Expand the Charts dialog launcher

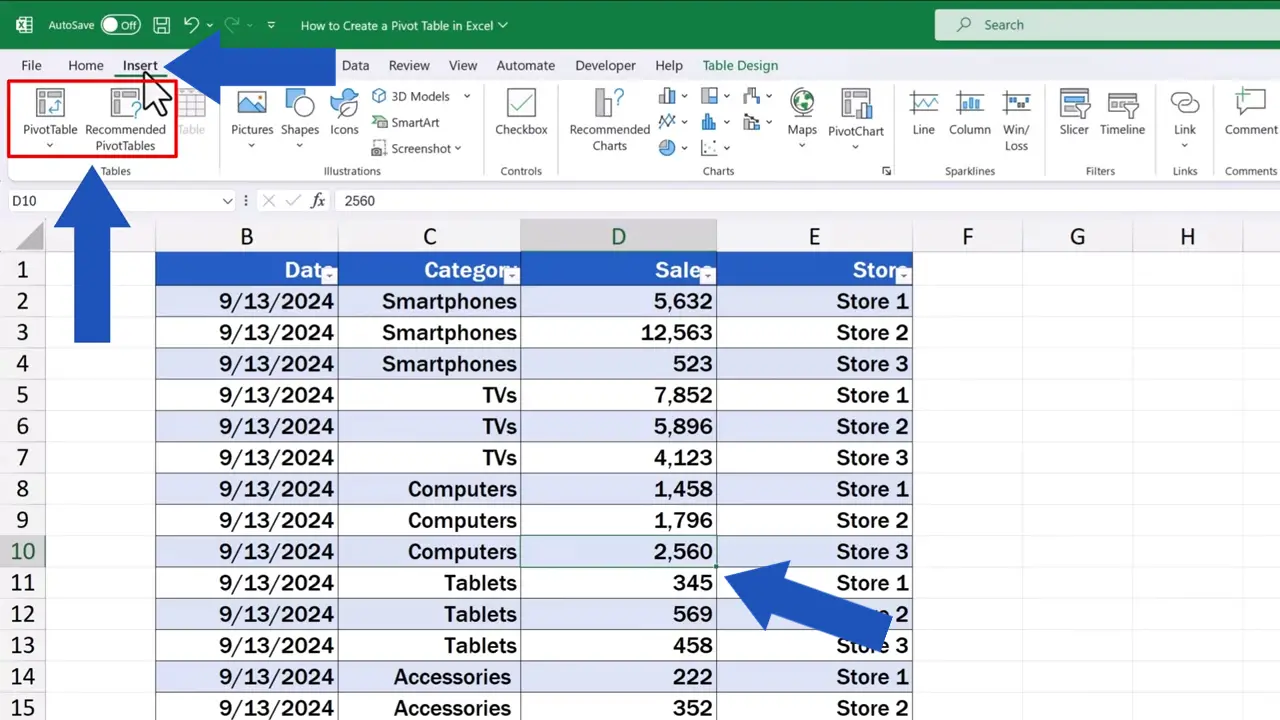[x=886, y=171]
